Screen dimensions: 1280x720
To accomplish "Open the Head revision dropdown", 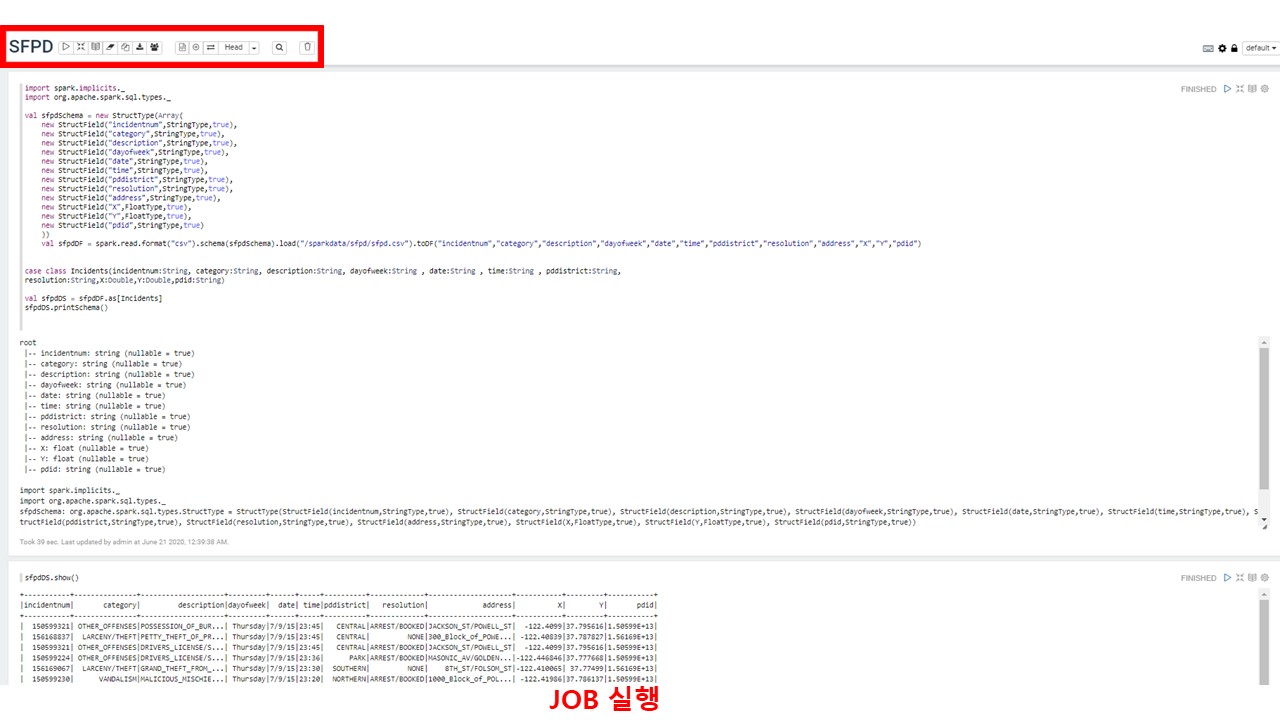I will (234, 47).
